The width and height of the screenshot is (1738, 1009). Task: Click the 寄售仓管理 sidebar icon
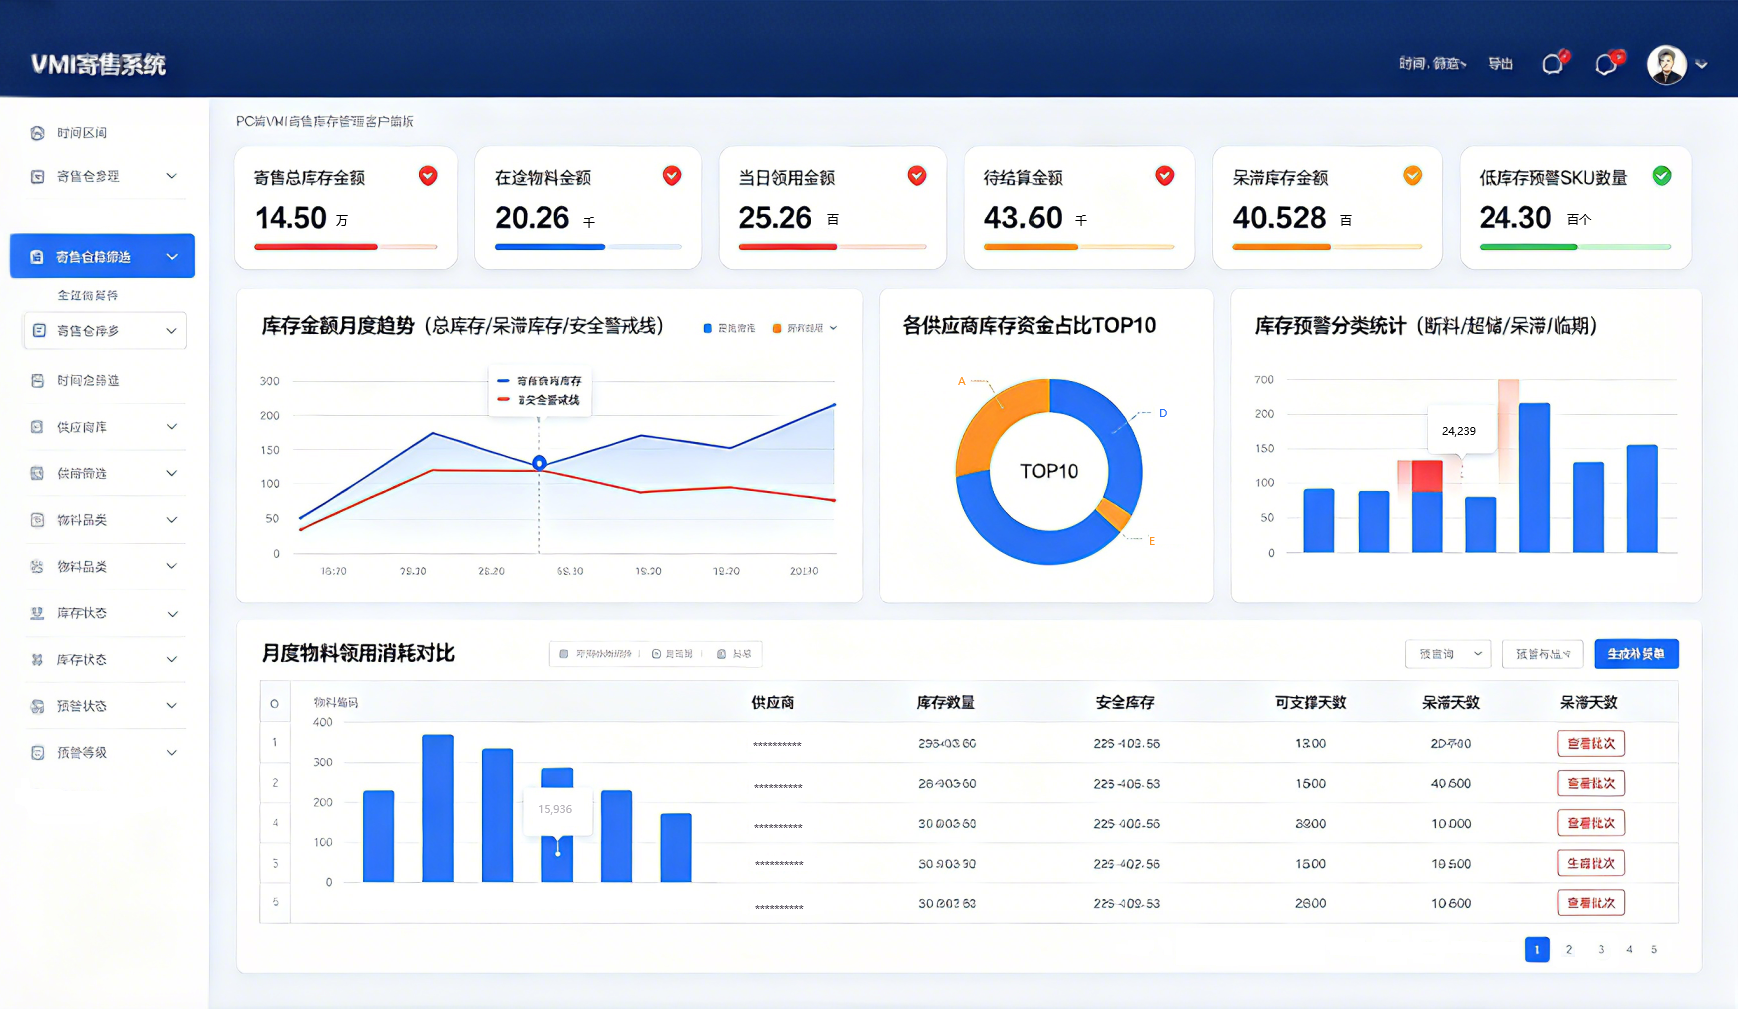click(37, 176)
